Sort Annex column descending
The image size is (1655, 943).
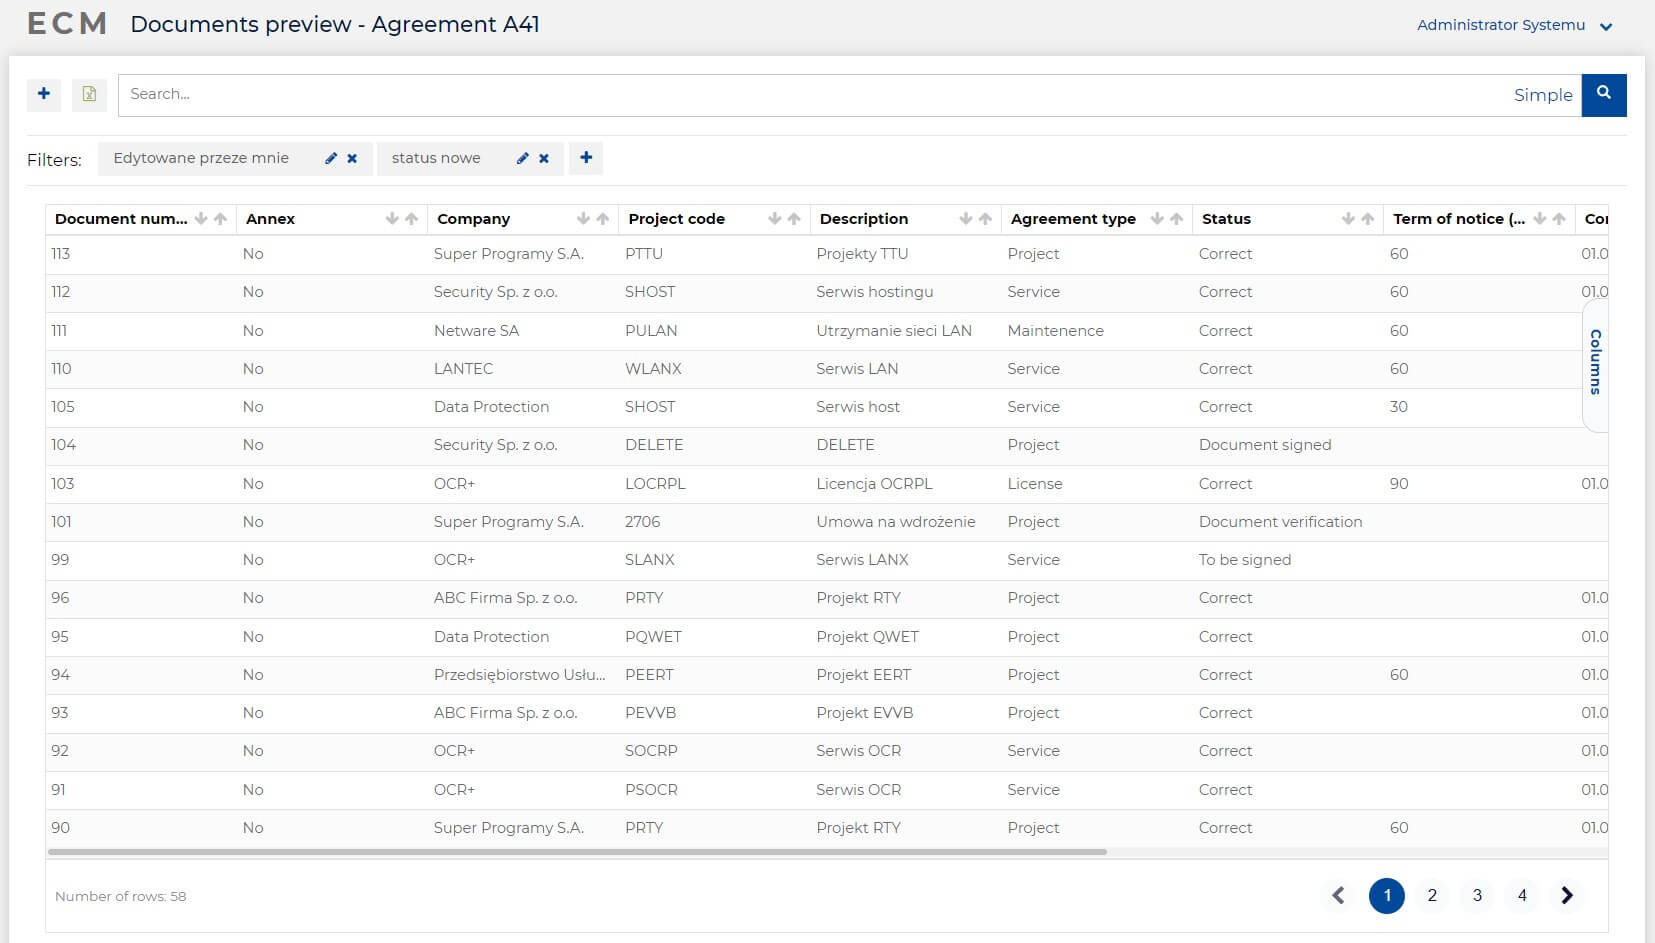[x=392, y=219]
